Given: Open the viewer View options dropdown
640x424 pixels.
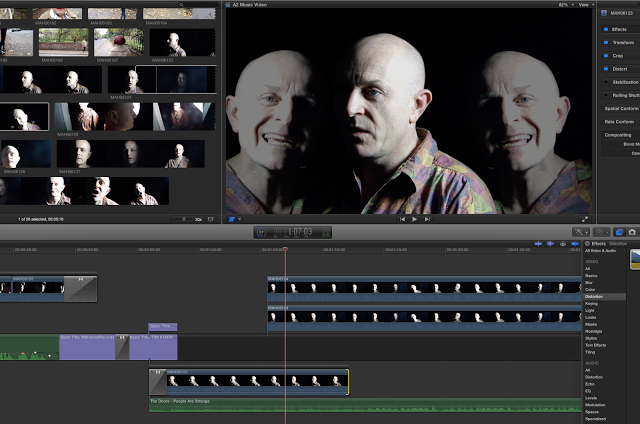Looking at the screenshot, I should (x=587, y=5).
